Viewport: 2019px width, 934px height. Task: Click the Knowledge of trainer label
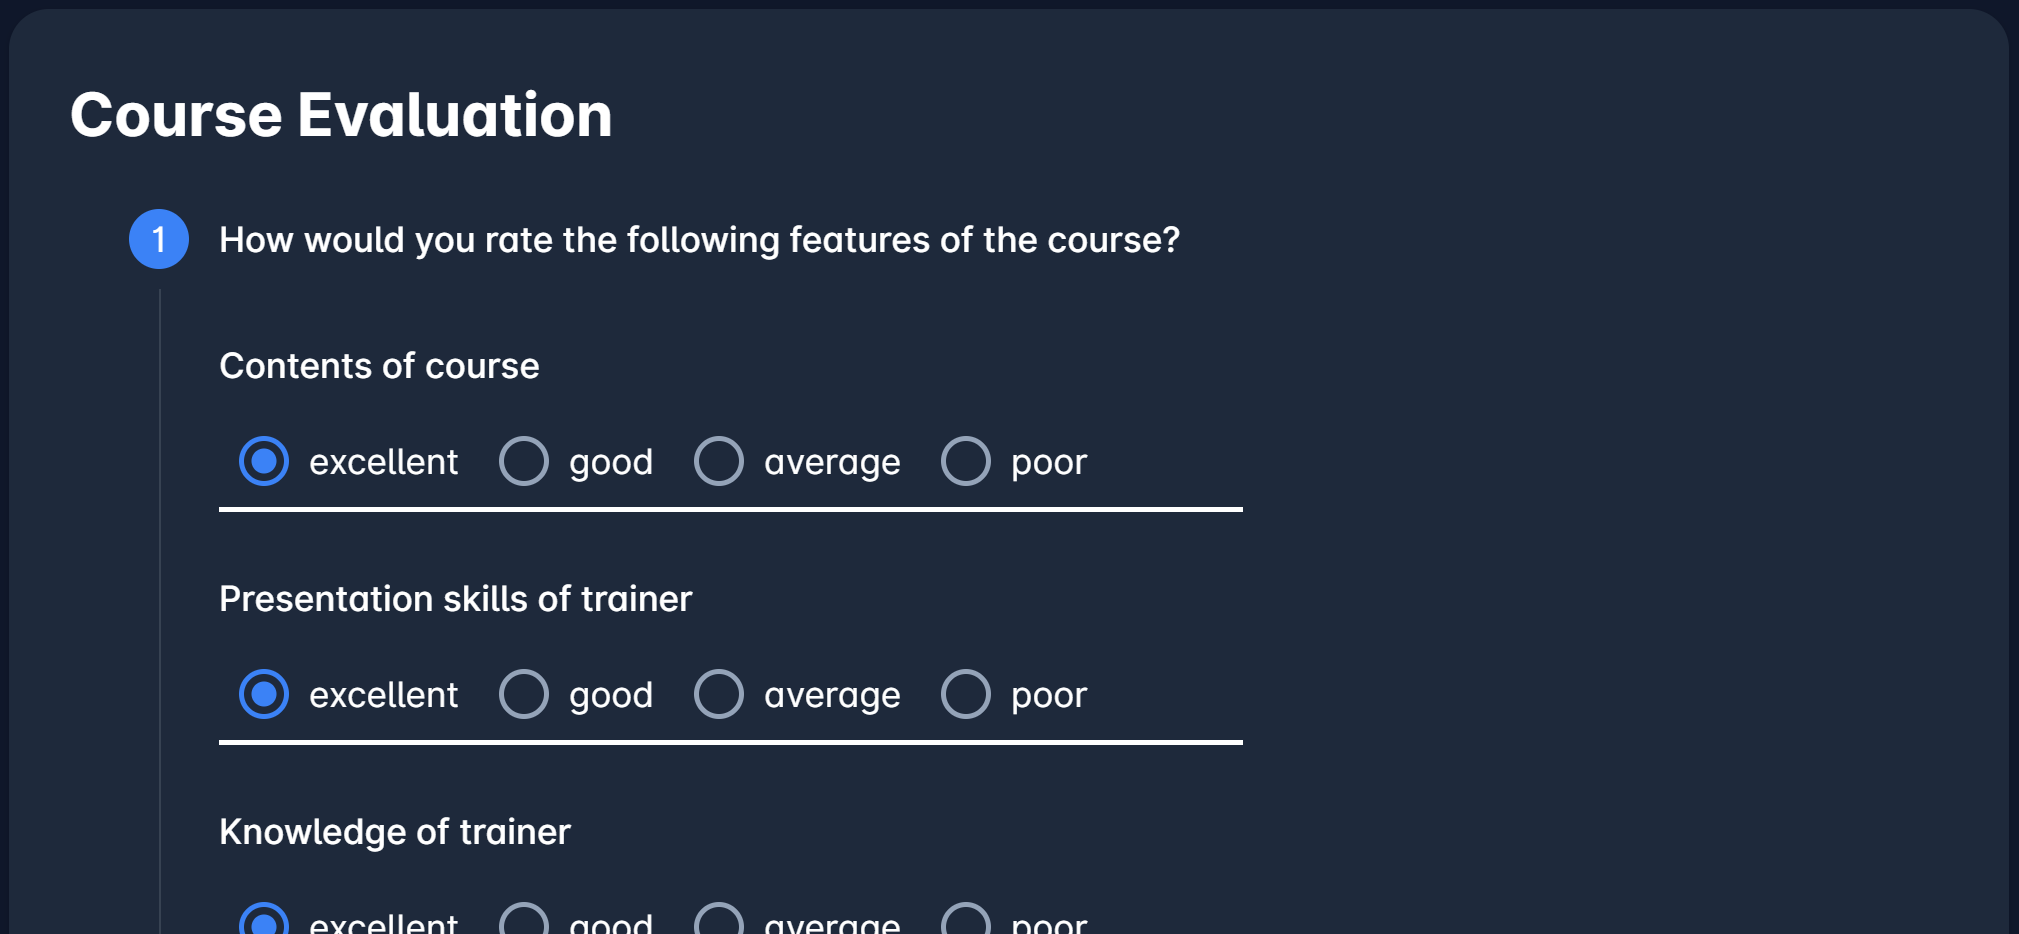395,832
